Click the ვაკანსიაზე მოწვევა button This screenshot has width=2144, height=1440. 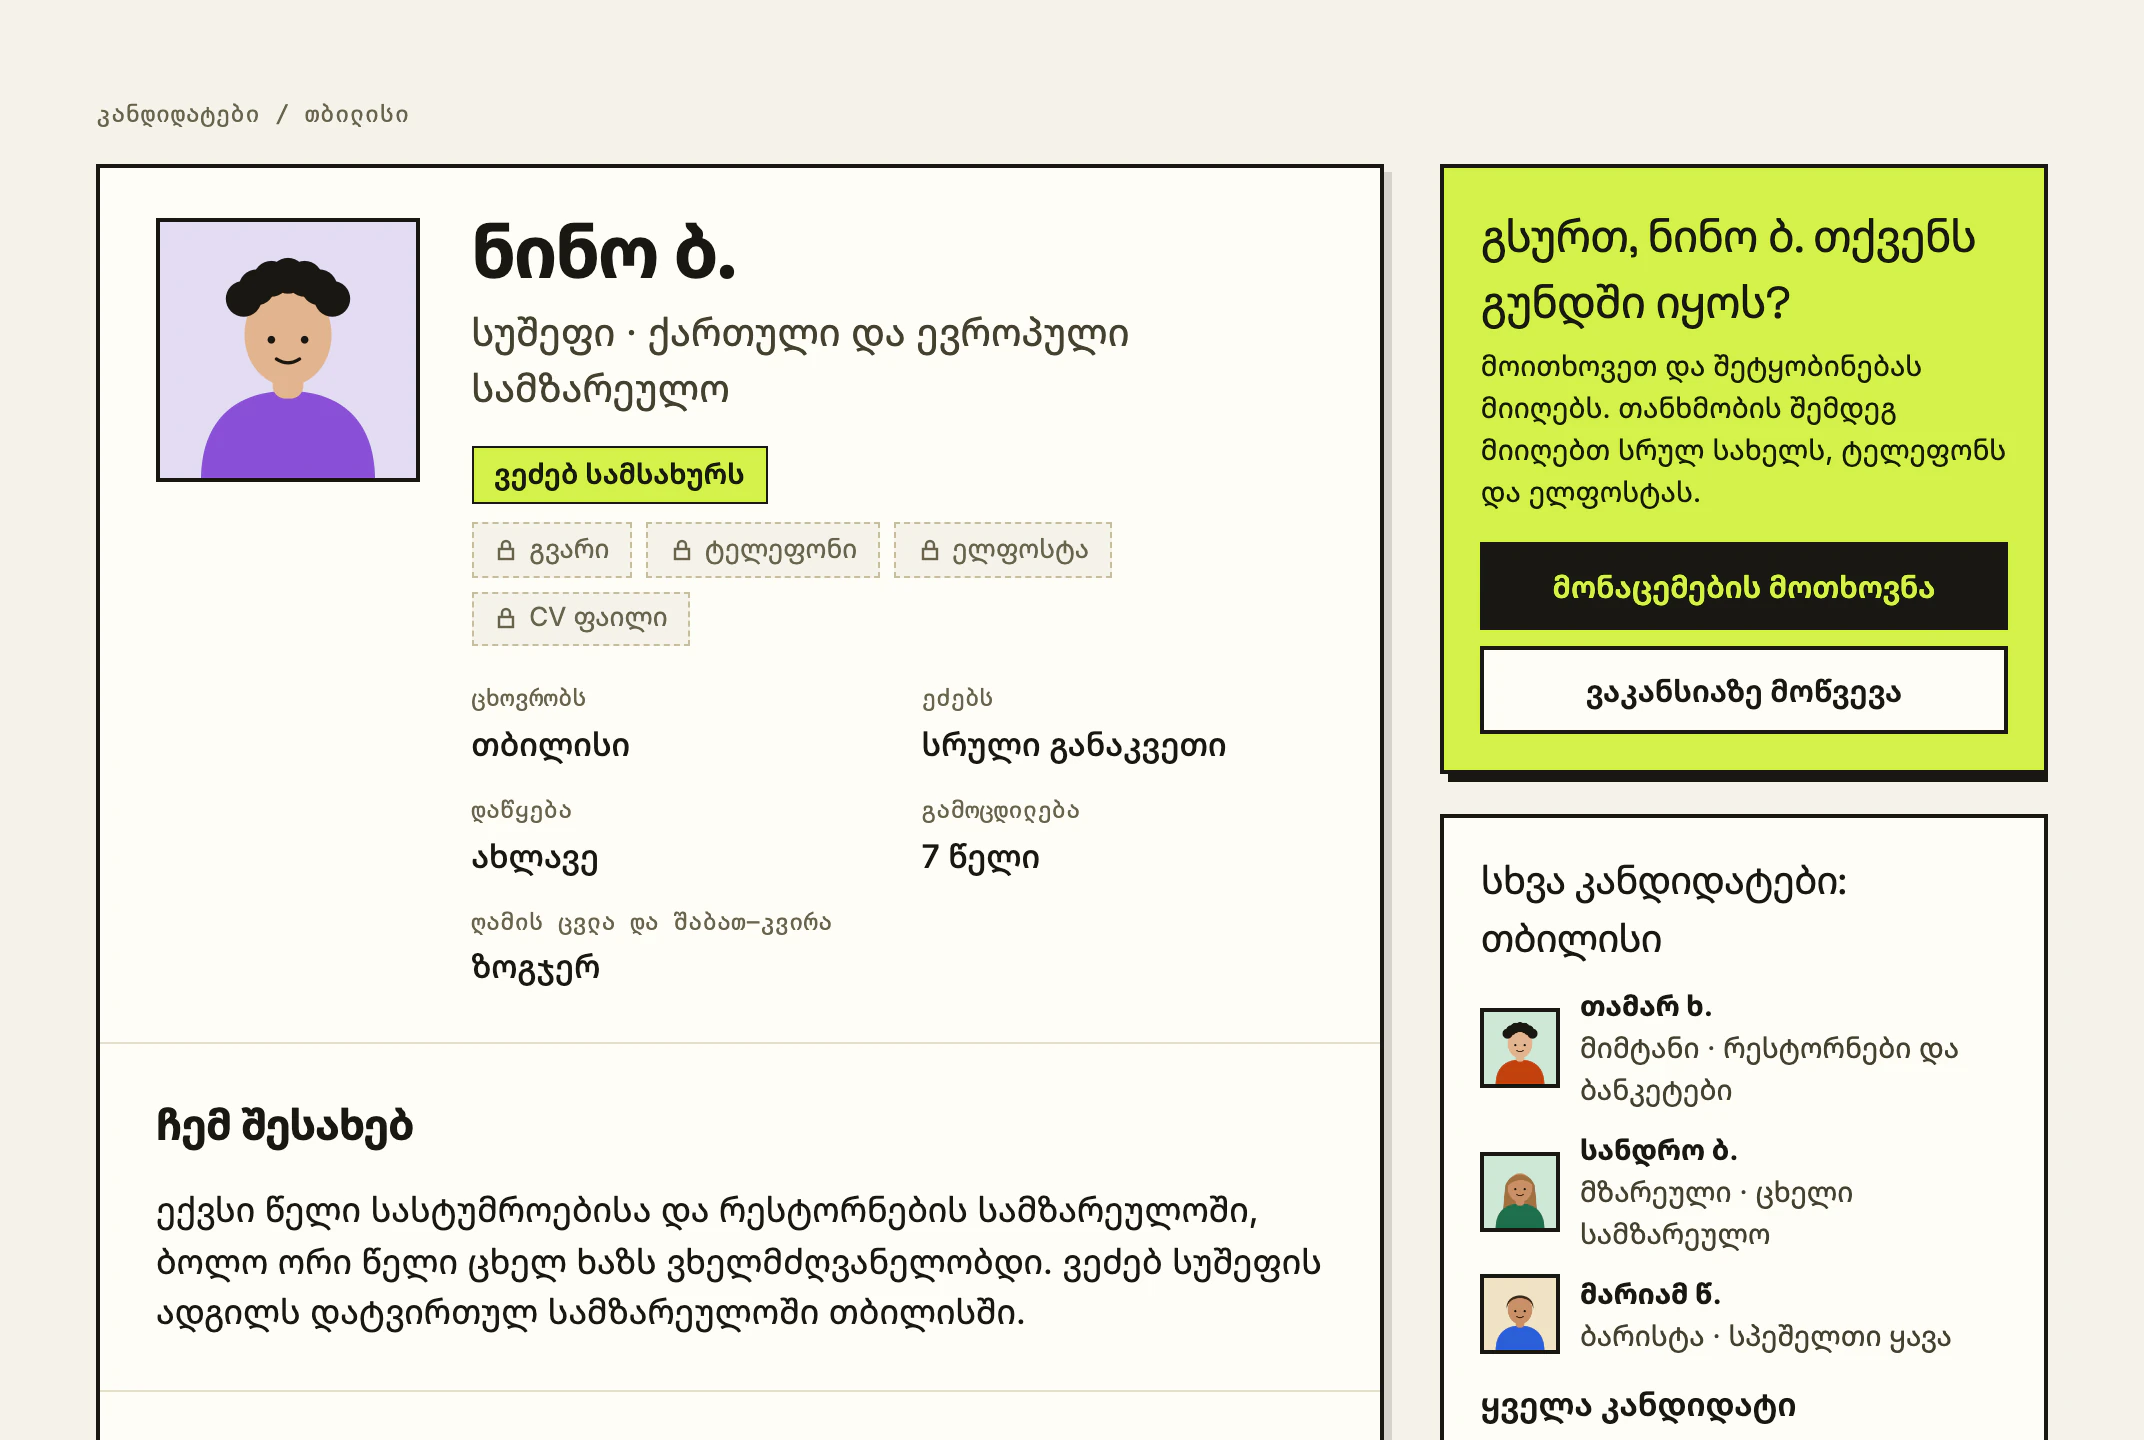tap(1744, 690)
